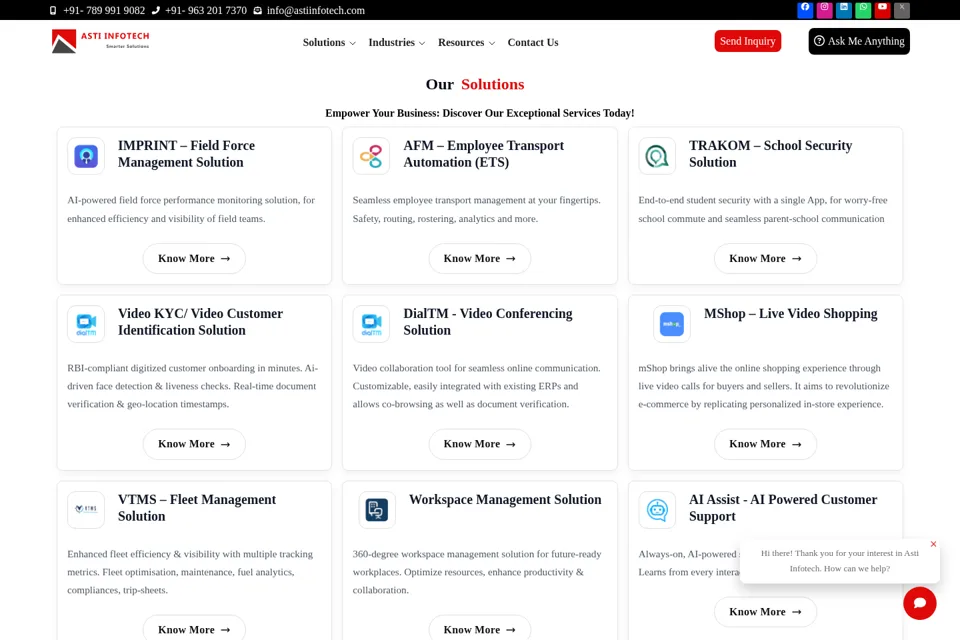Viewport: 960px width, 640px height.
Task: Open the WhatsApp social icon
Action: (x=863, y=9)
